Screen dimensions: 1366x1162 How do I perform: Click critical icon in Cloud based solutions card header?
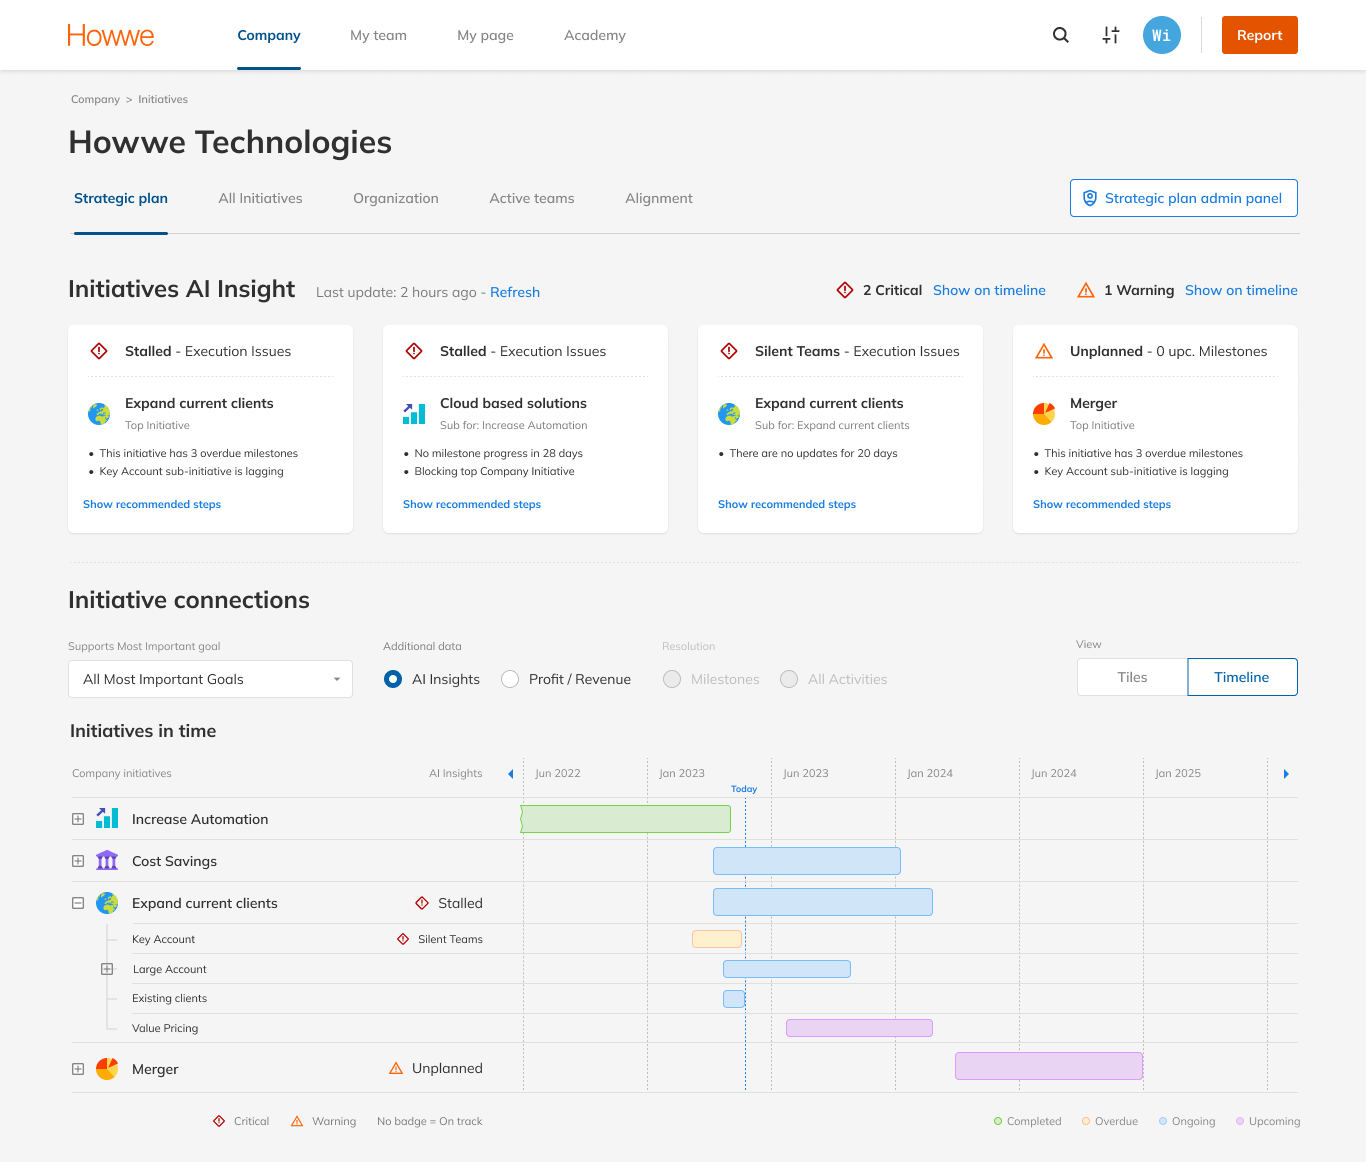click(414, 351)
